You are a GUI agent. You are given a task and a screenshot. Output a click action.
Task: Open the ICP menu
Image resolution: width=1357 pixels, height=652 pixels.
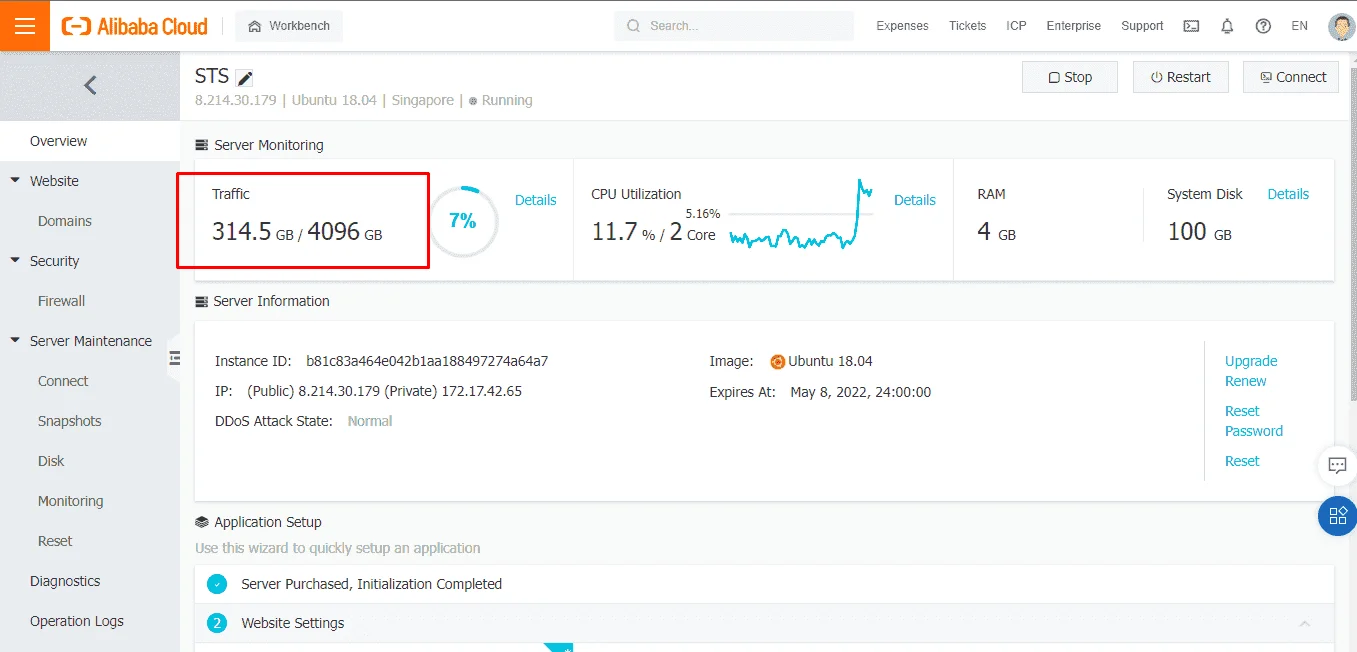(1016, 26)
